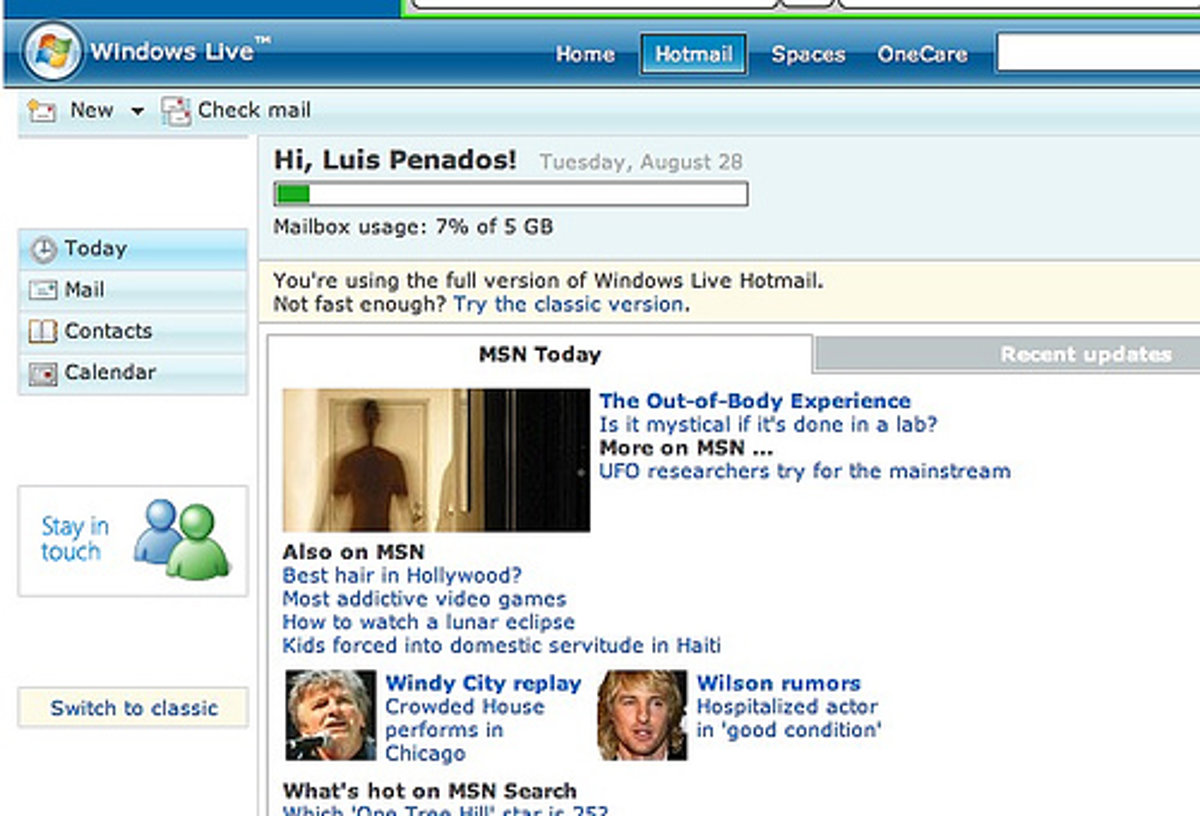
Task: Click the New message envelope icon
Action: pos(42,111)
